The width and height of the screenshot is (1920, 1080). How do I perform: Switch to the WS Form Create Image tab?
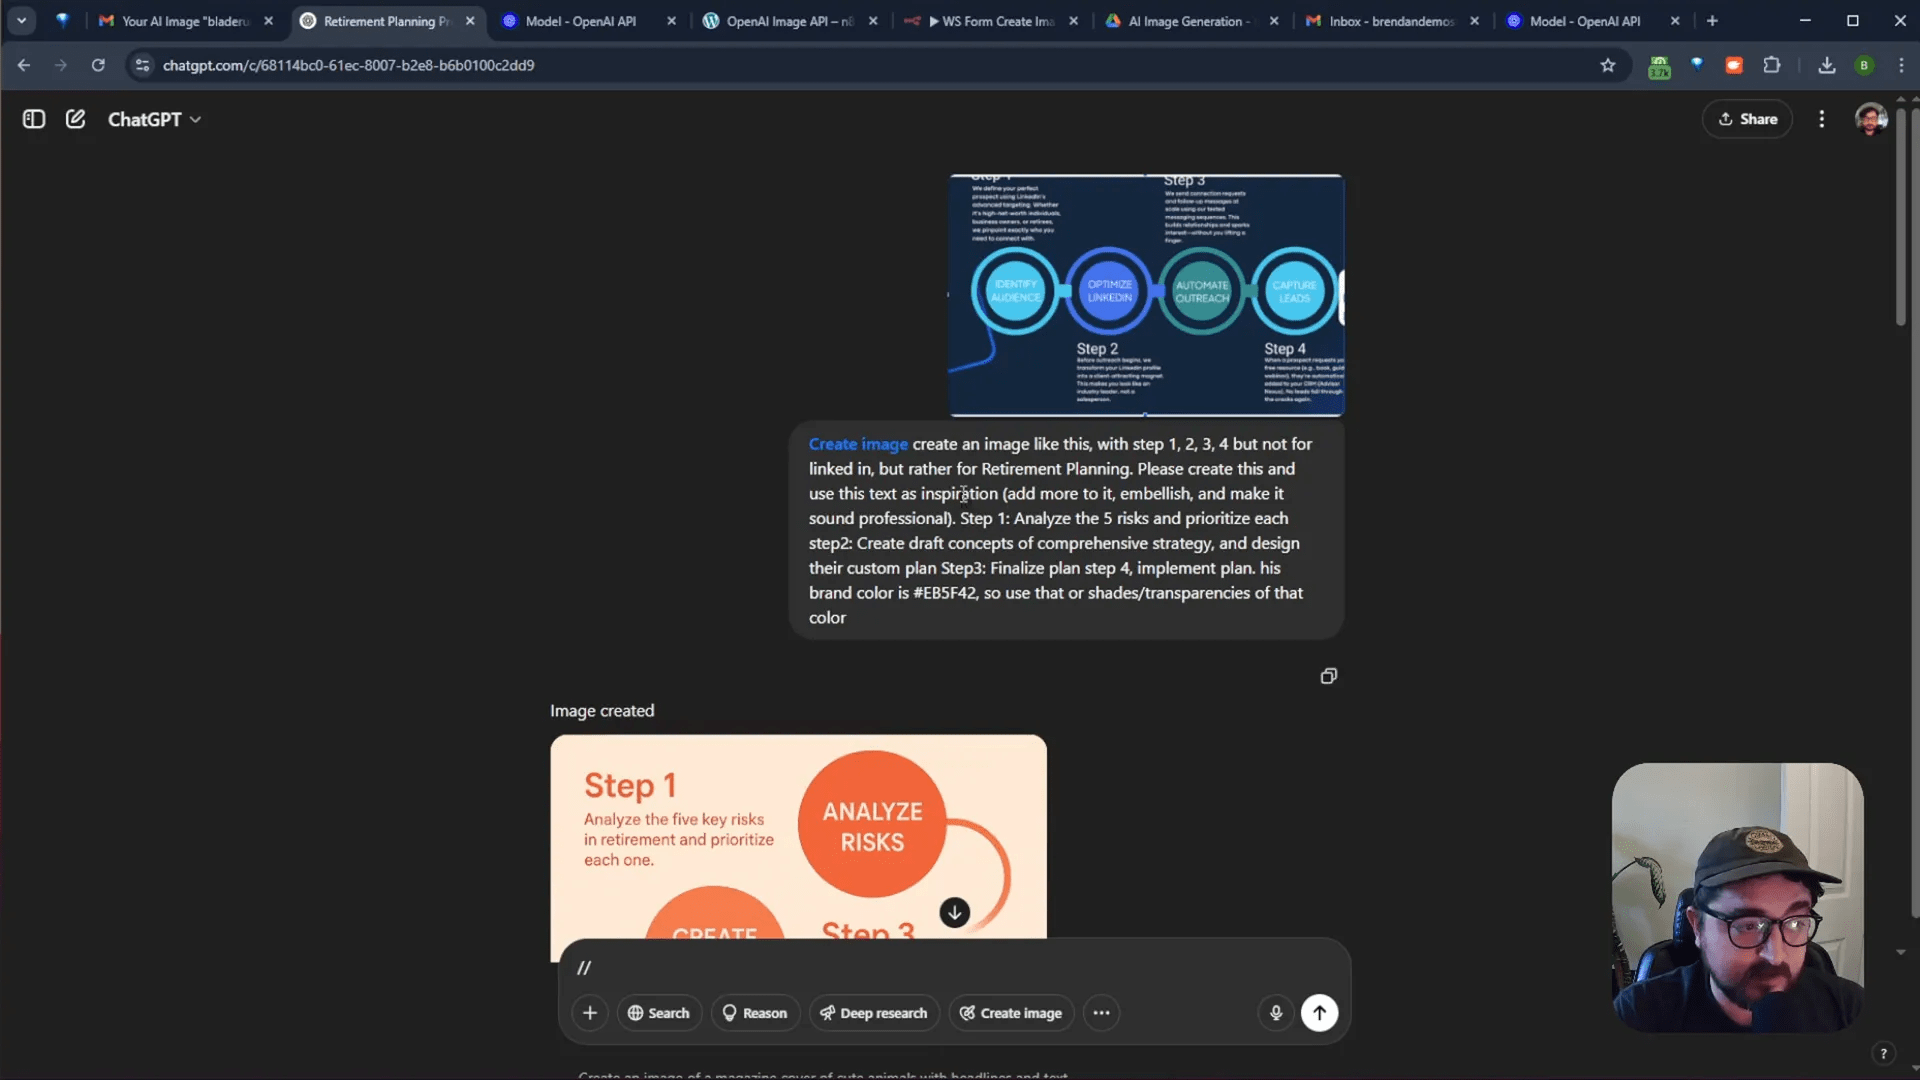point(990,21)
